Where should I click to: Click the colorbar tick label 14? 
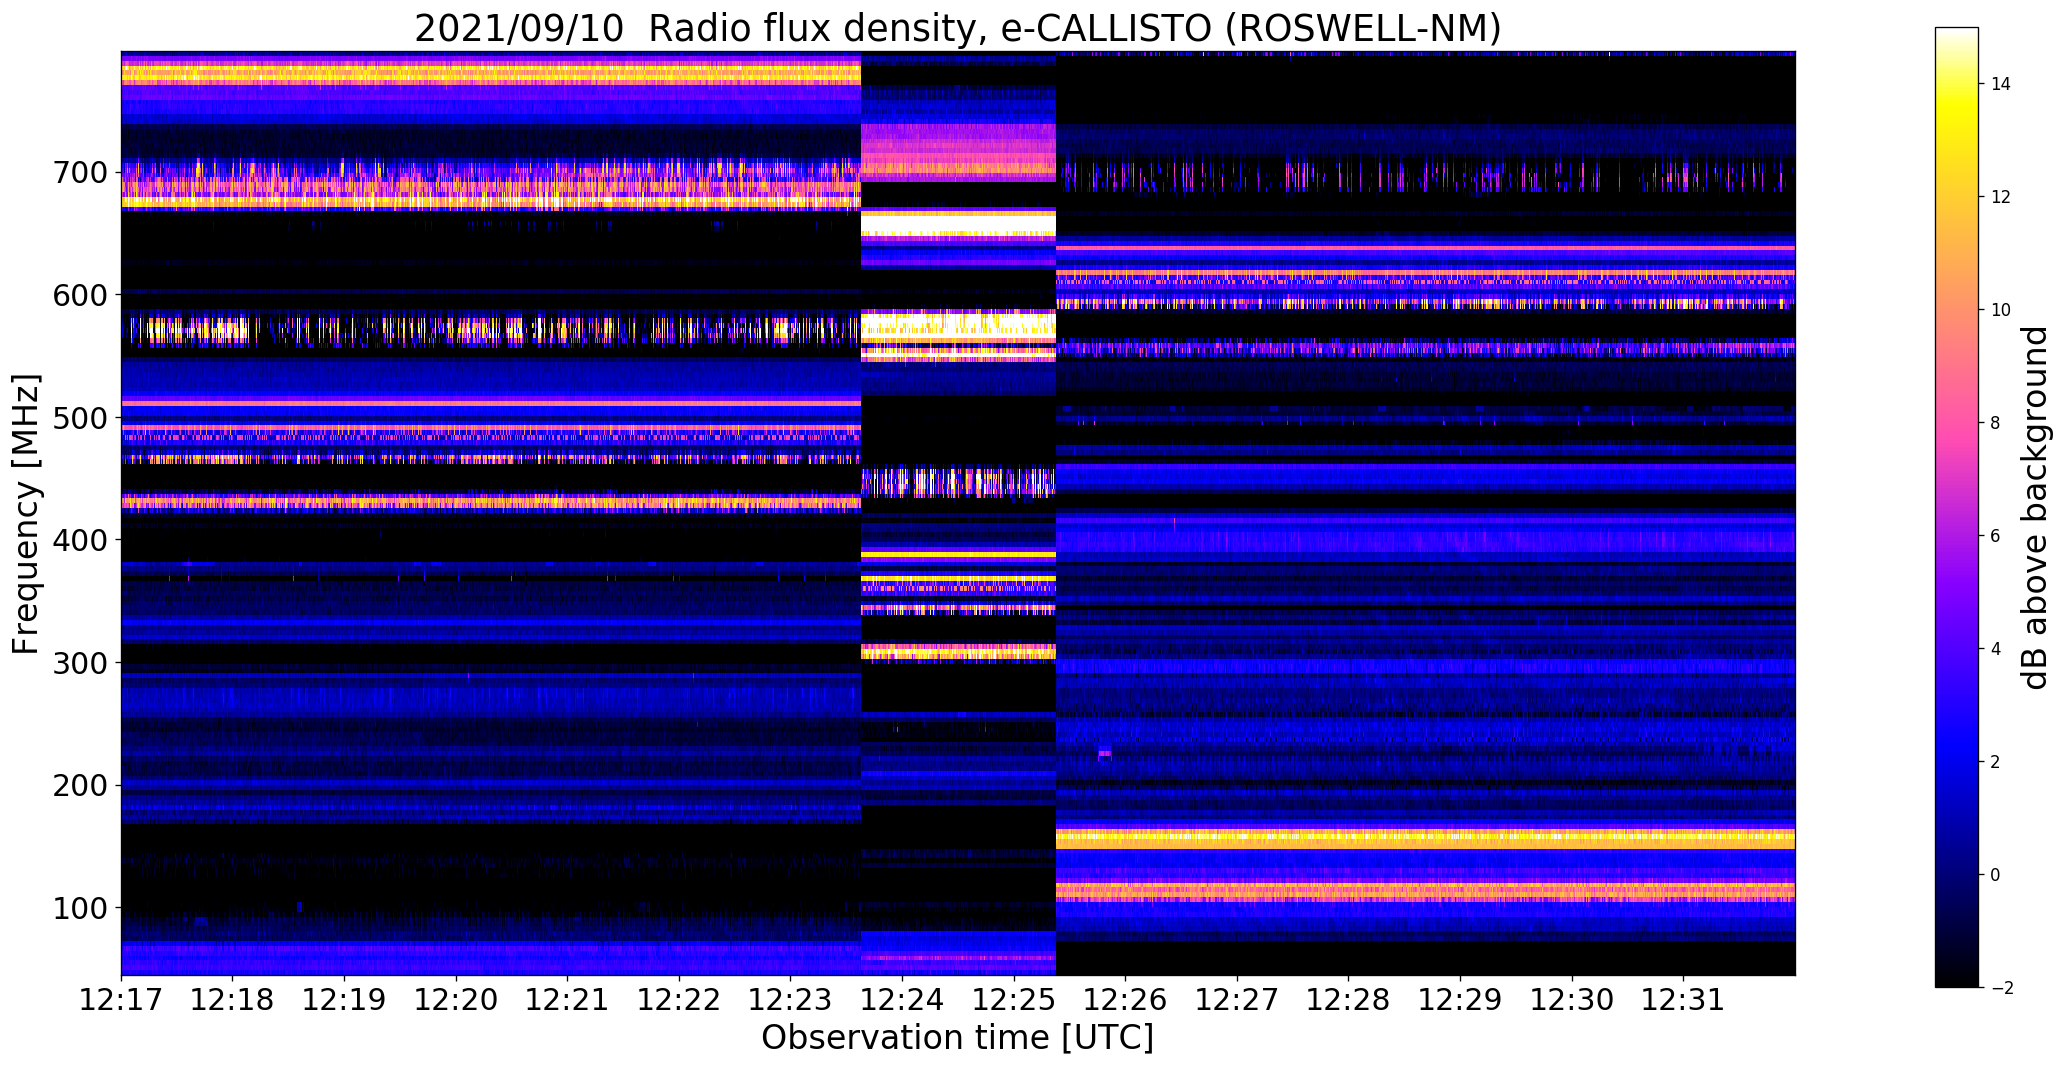click(x=2001, y=84)
